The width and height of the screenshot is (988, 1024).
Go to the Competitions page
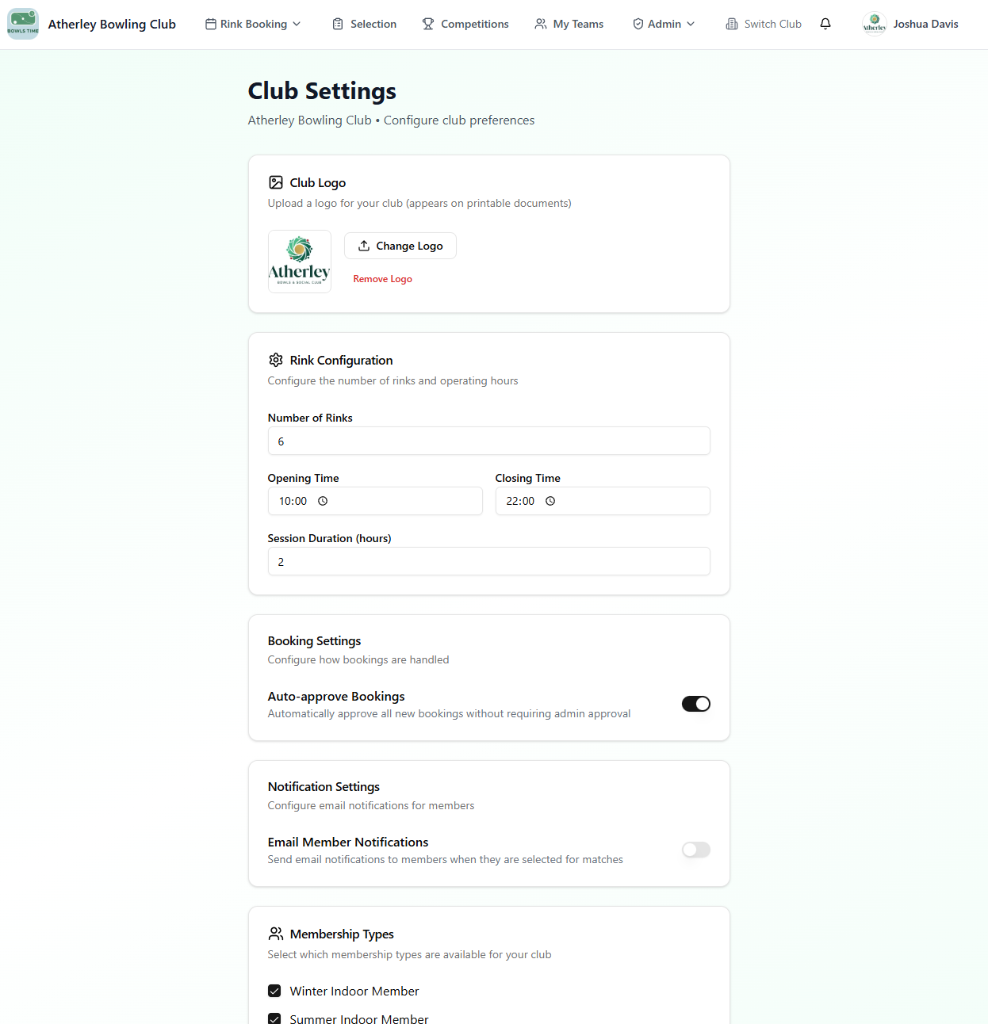coord(465,24)
